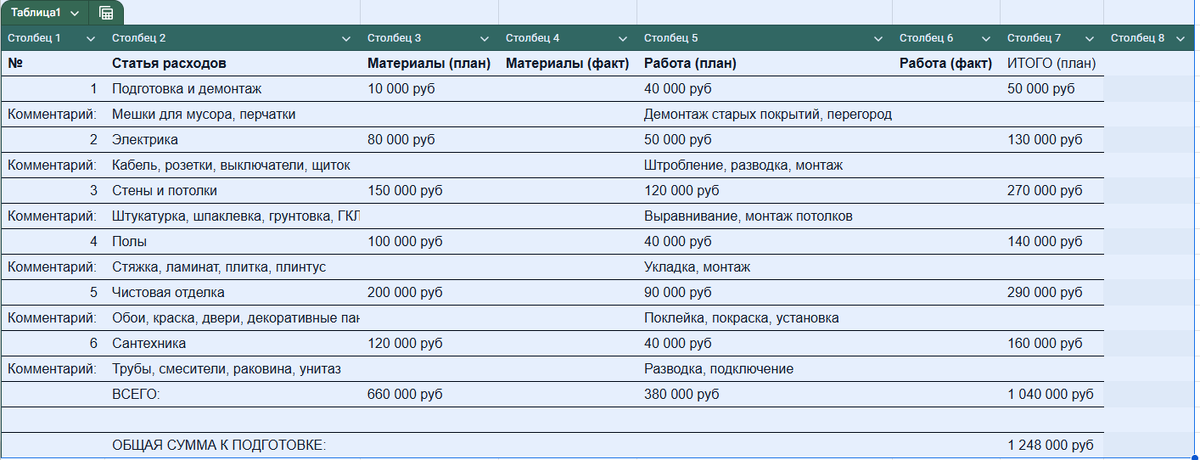The width and height of the screenshot is (1200, 460).
Task: Click the 'Полы' cell
Action: [x=233, y=241]
